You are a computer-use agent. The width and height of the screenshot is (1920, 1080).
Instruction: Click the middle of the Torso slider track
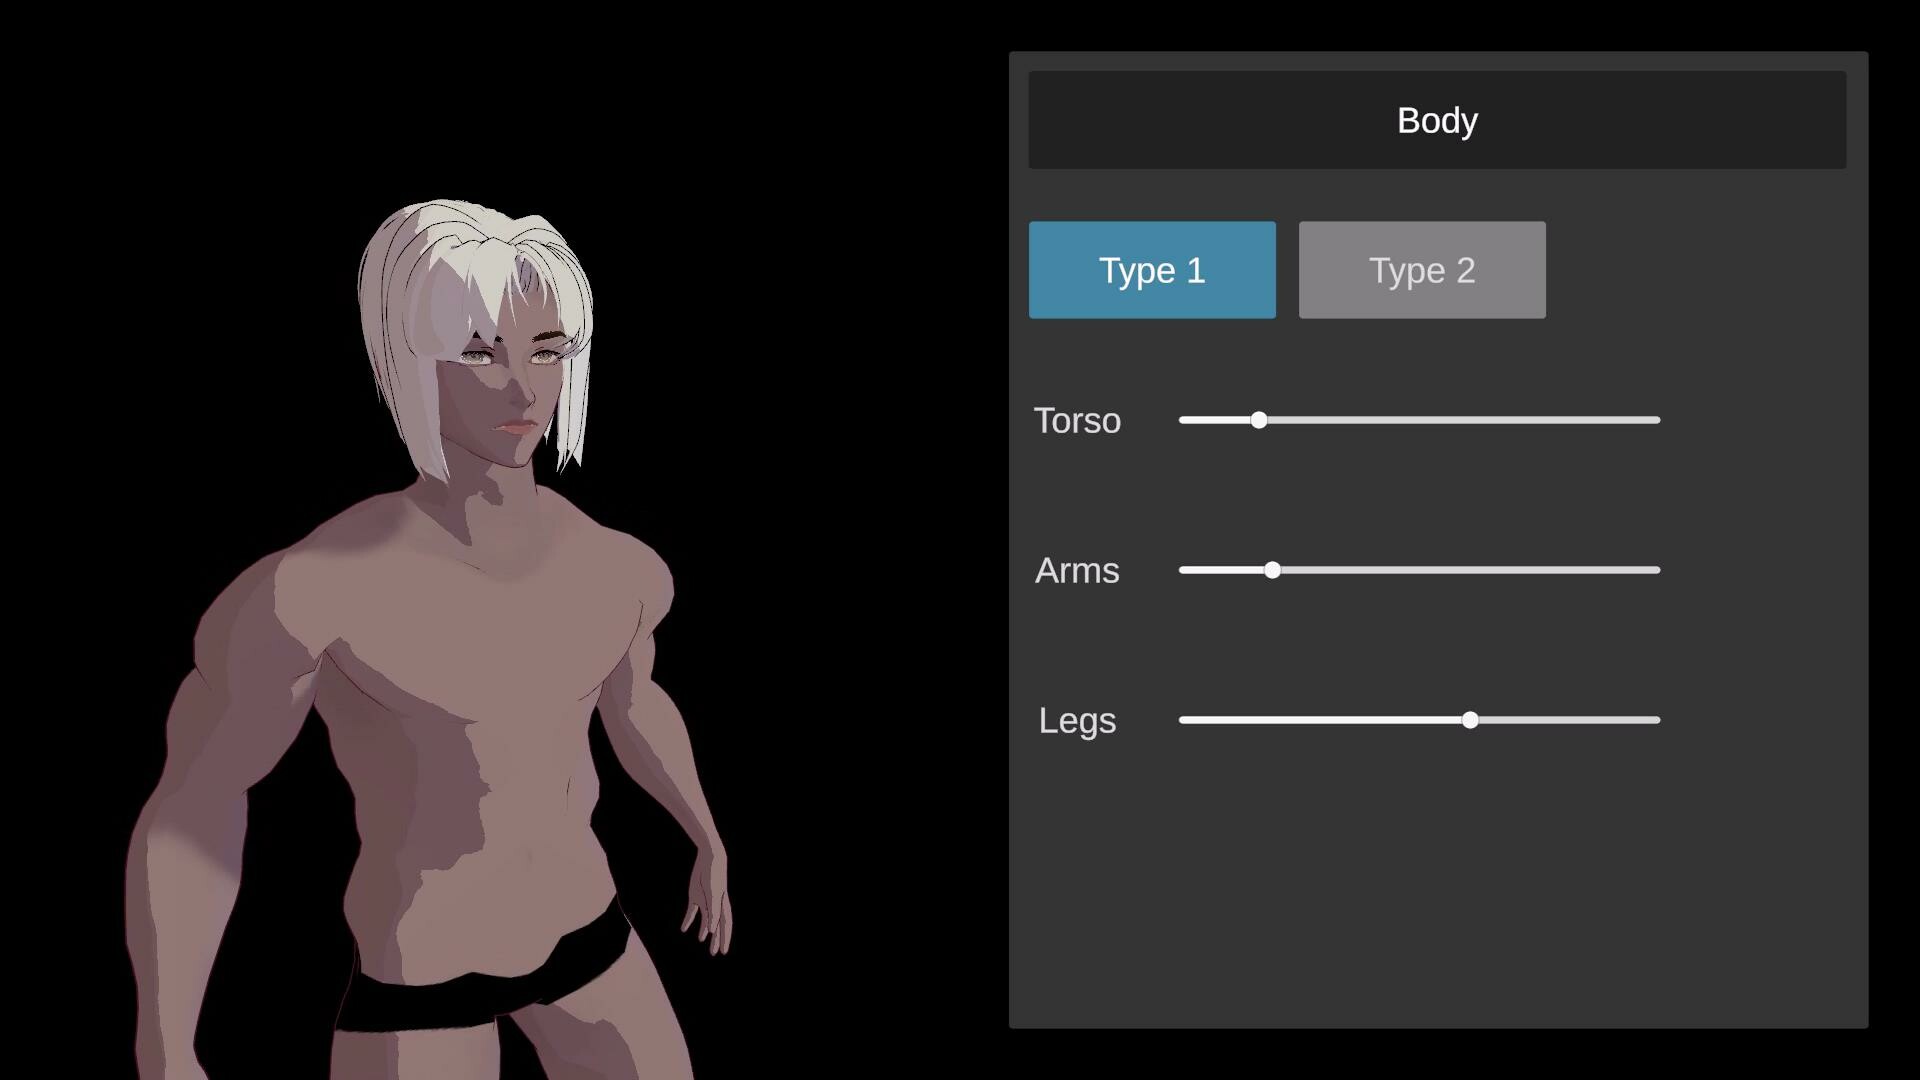(x=1420, y=420)
